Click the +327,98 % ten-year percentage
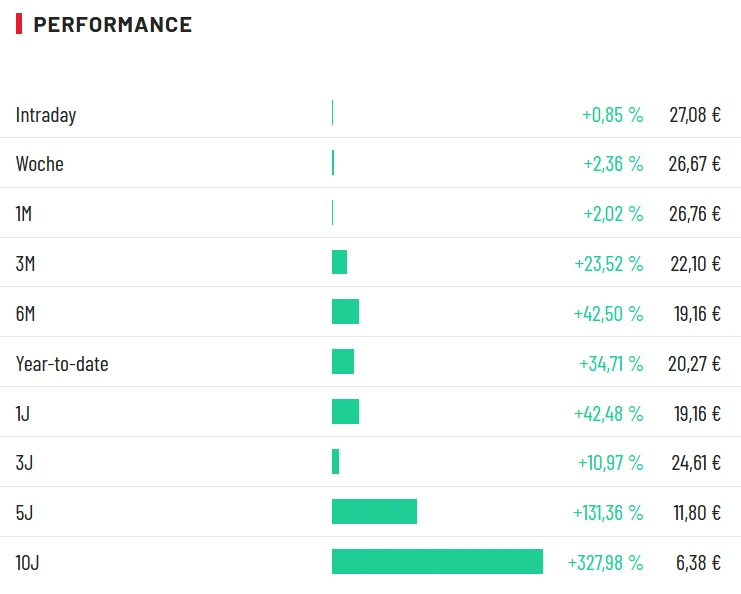The width and height of the screenshot is (741, 594). (x=605, y=563)
